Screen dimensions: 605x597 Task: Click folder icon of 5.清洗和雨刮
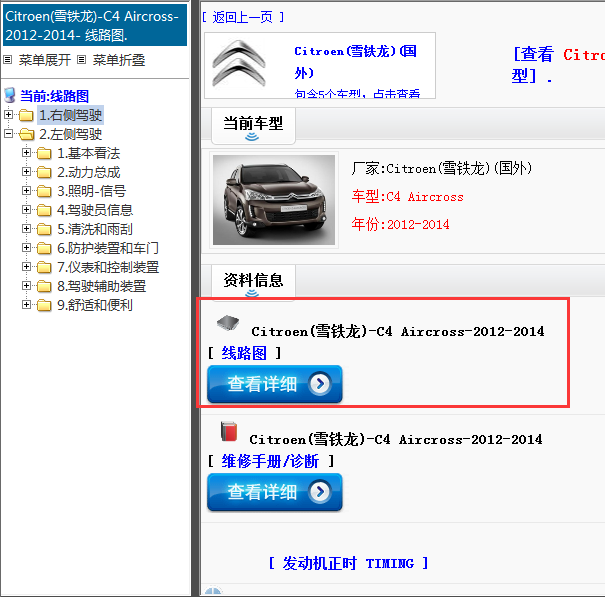coord(44,229)
